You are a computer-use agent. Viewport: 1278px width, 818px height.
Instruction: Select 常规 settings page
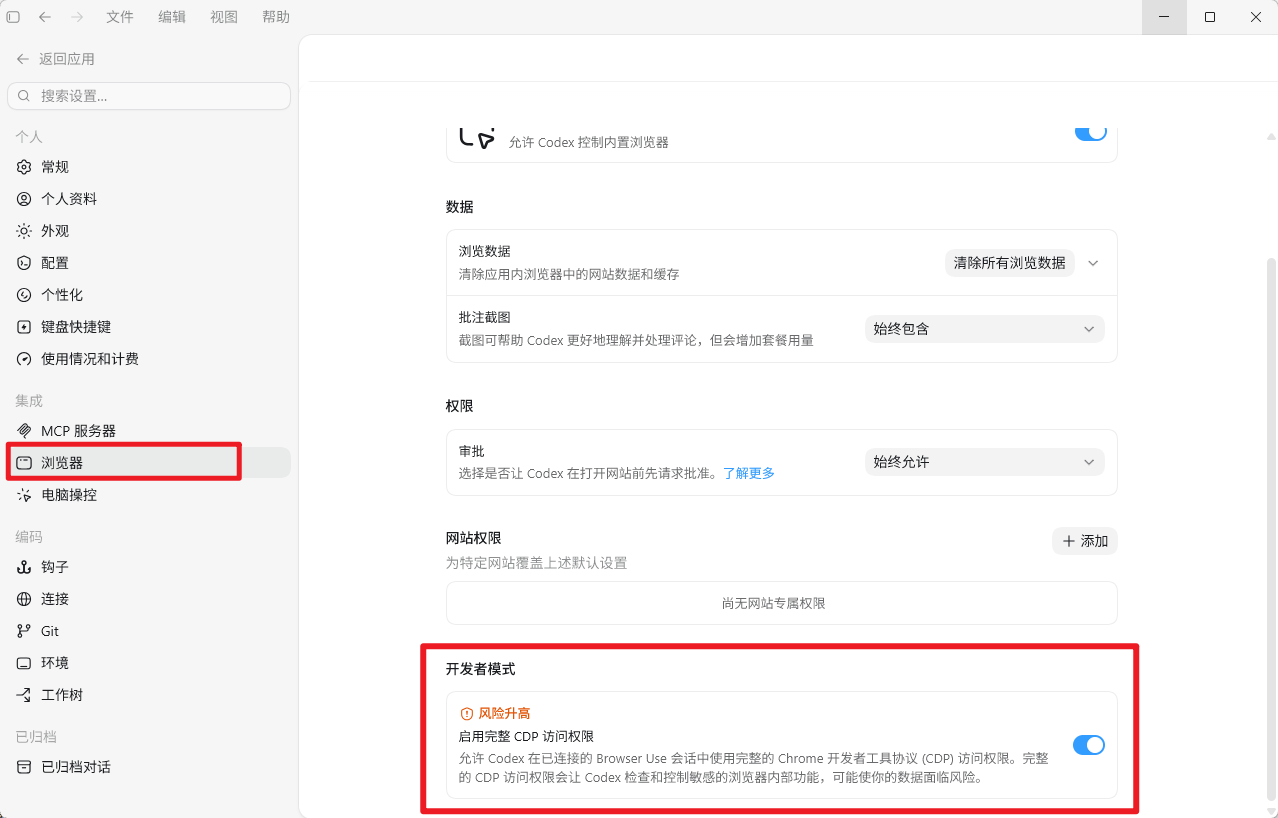click(x=149, y=167)
